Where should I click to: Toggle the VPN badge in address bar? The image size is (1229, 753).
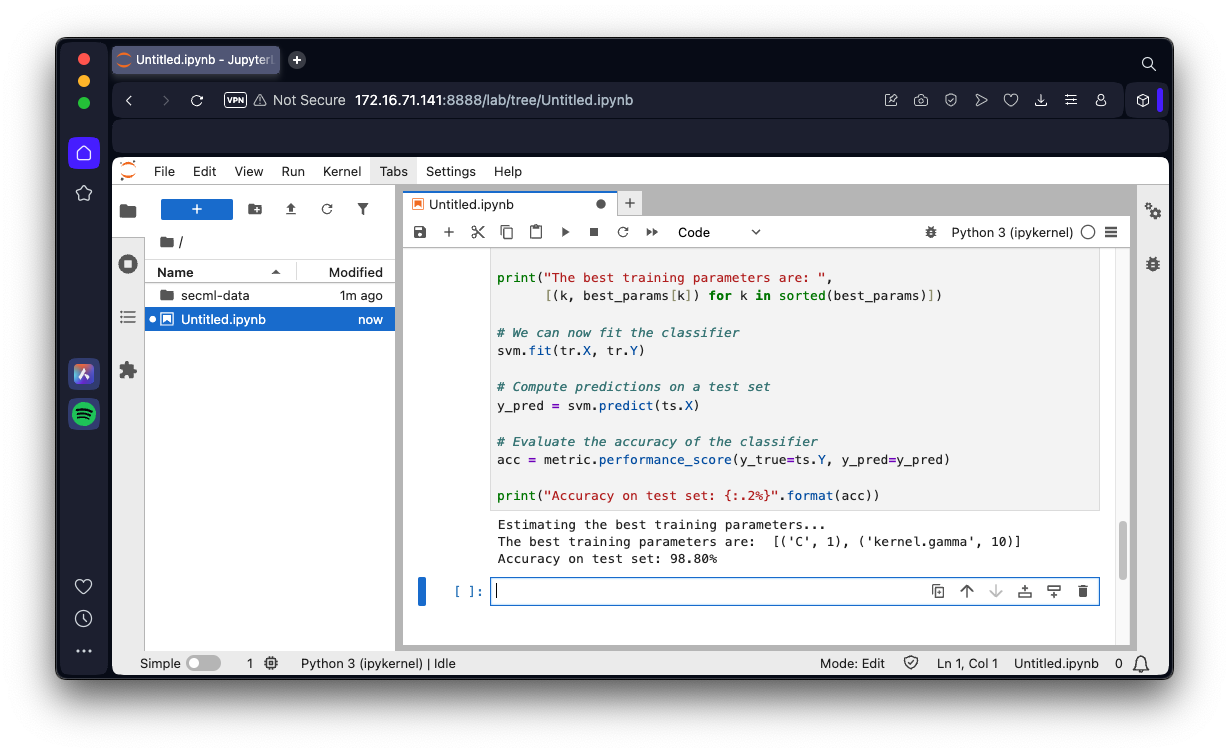(235, 100)
